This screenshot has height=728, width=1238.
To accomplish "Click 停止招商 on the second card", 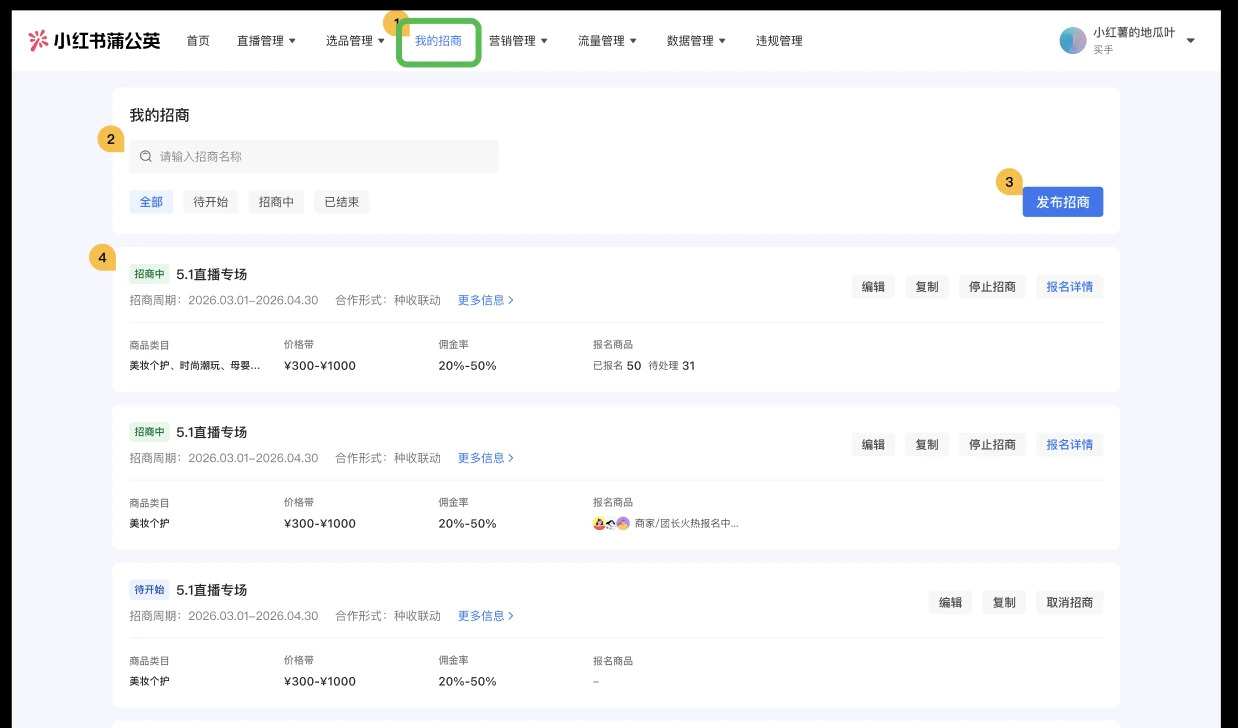I will coord(992,445).
